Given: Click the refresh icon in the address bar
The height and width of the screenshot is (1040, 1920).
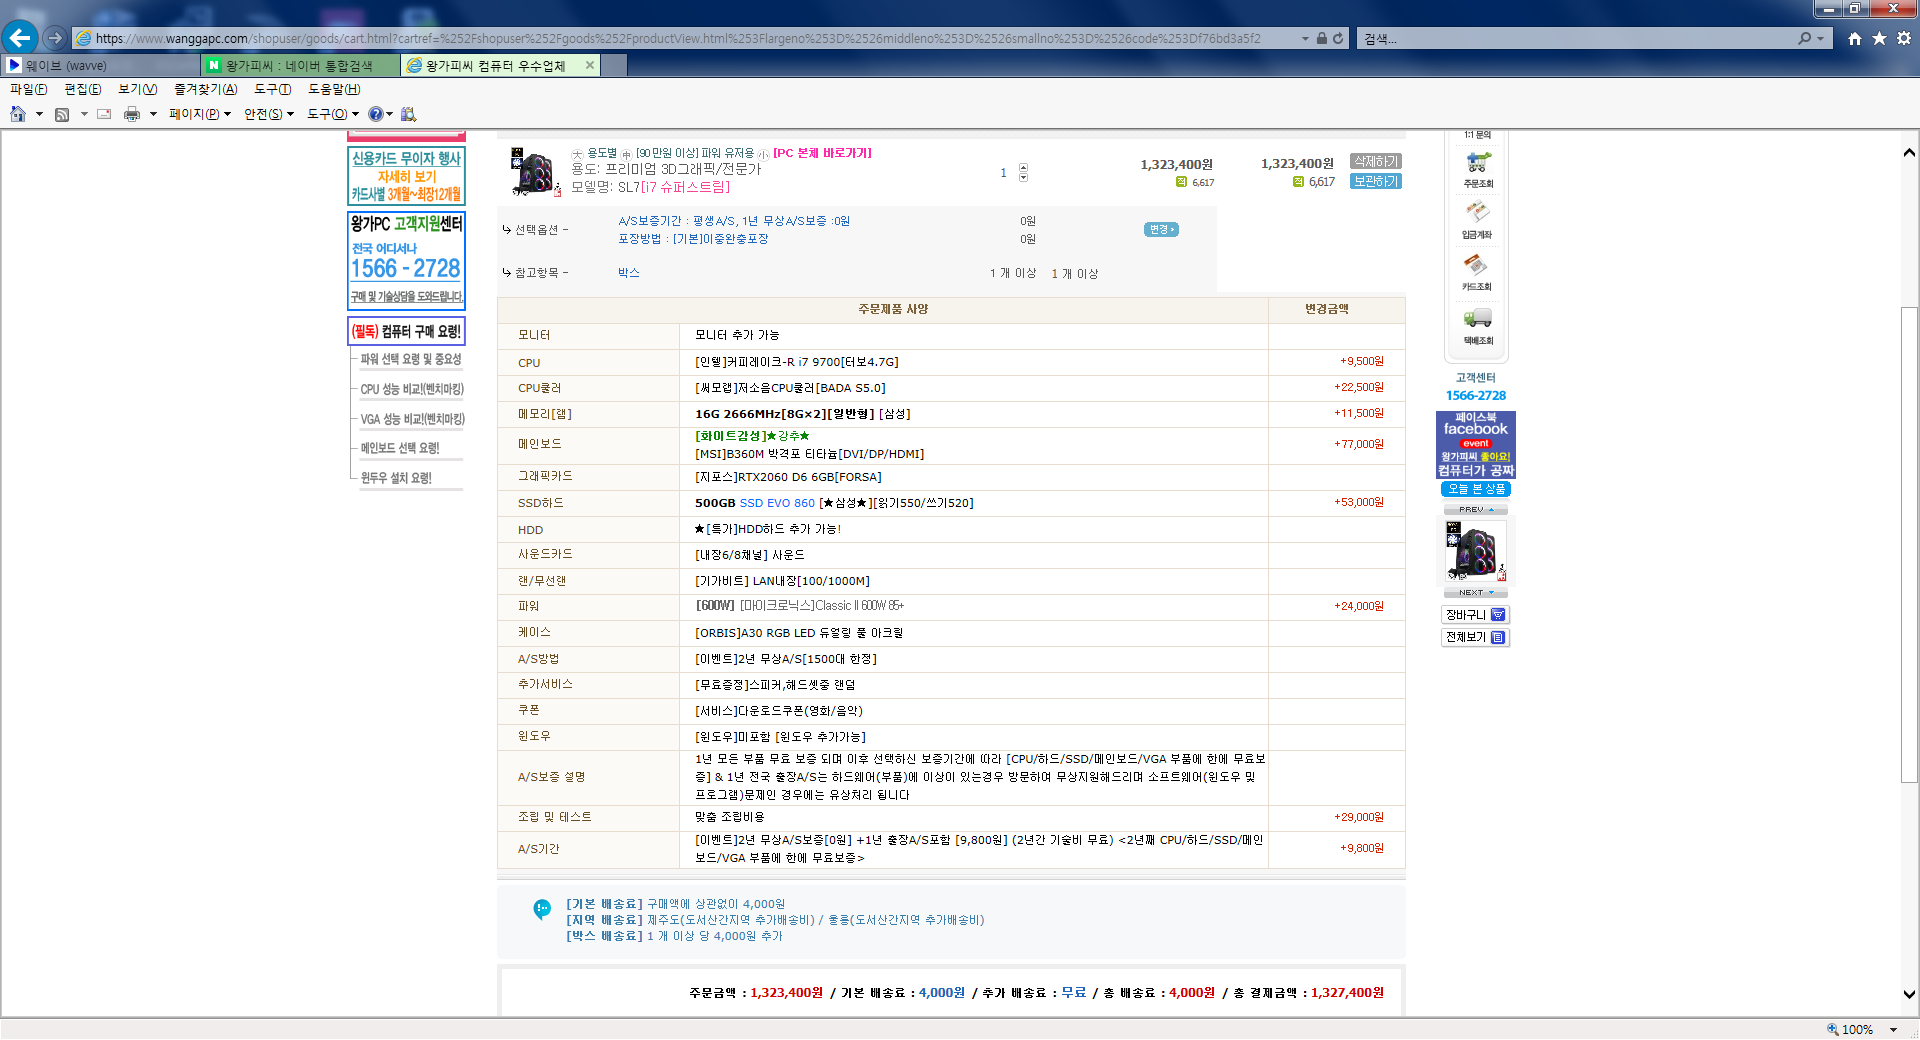Looking at the screenshot, I should (x=1338, y=39).
